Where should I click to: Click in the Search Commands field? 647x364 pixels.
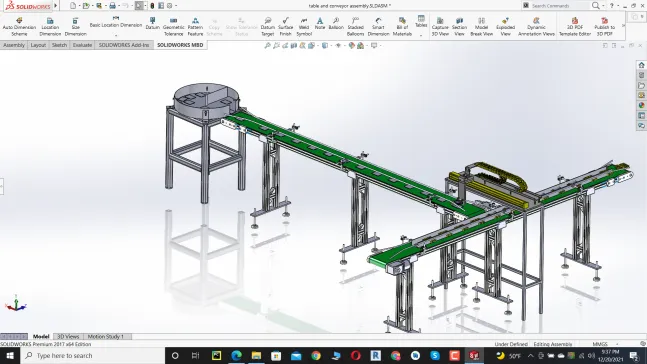[559, 6]
